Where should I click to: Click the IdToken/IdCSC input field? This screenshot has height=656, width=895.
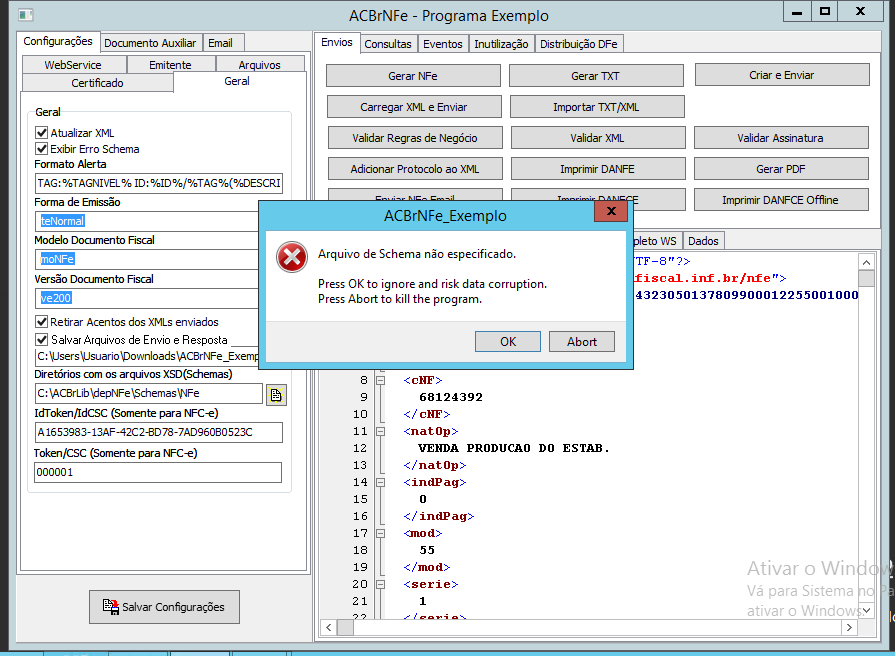pyautogui.click(x=159, y=432)
